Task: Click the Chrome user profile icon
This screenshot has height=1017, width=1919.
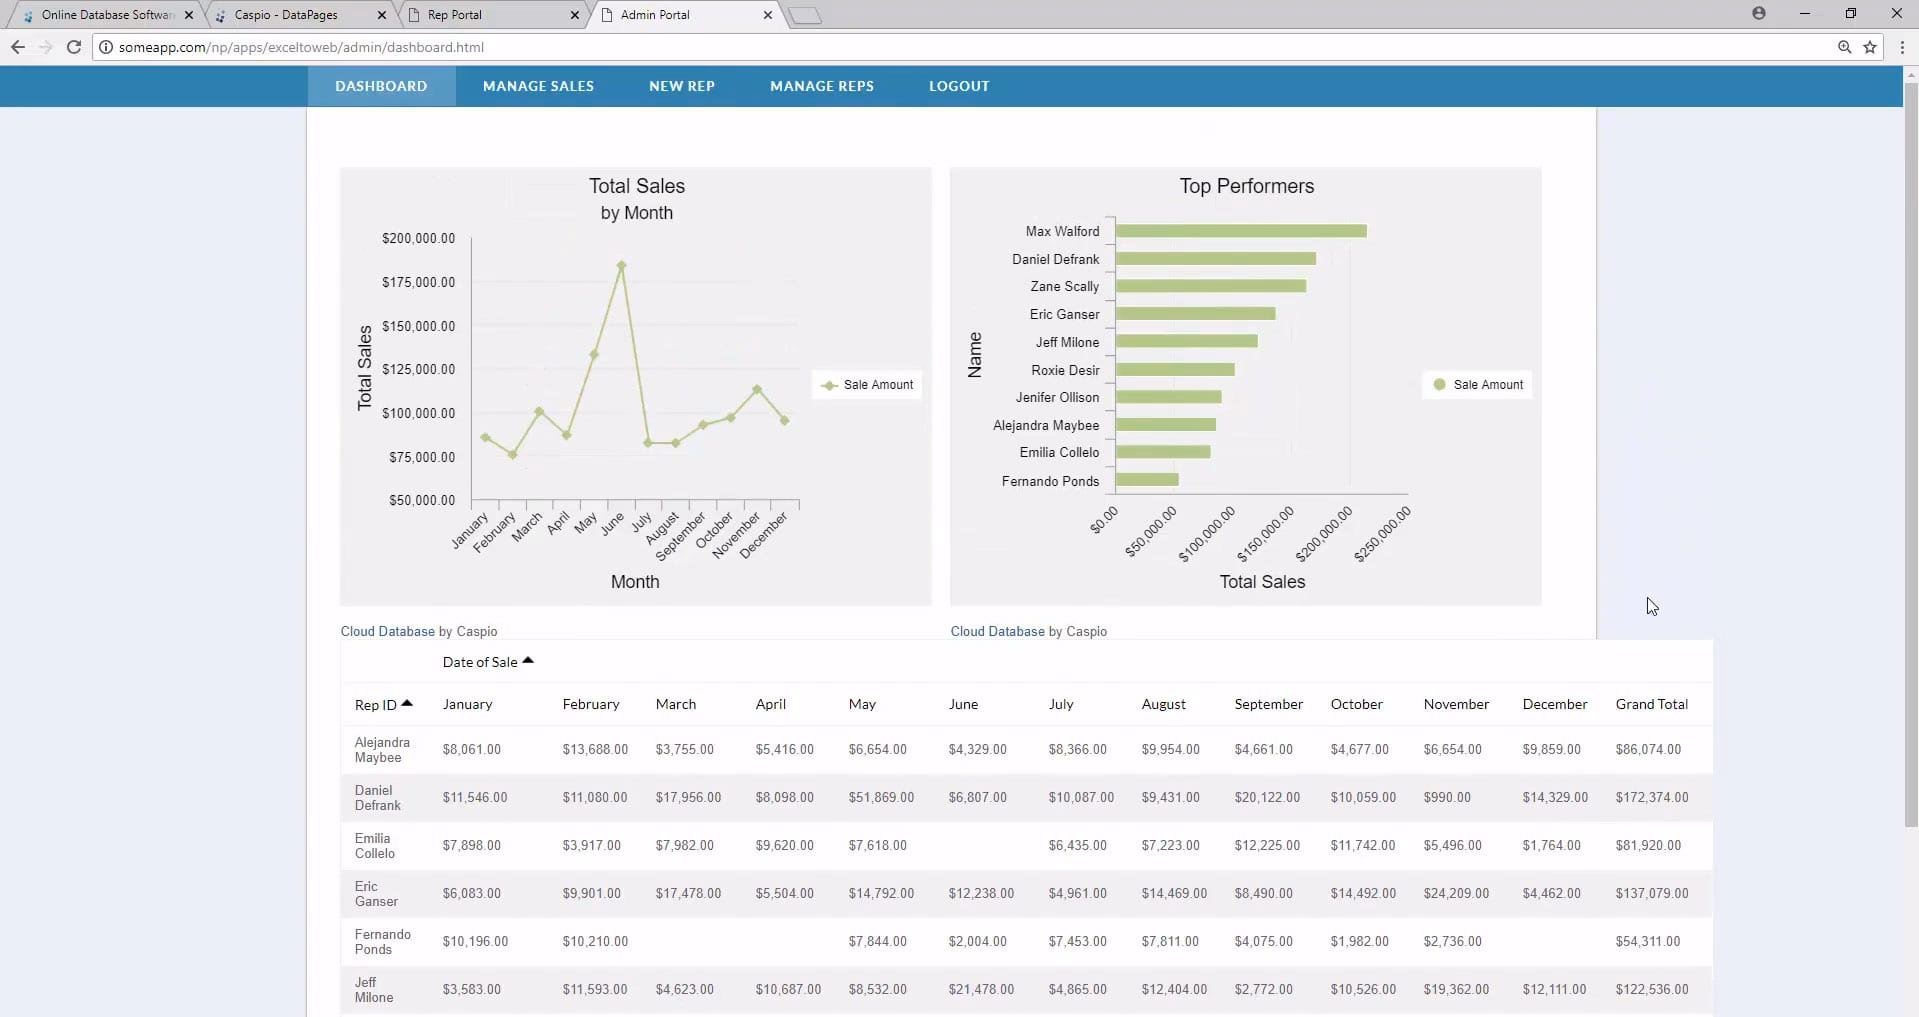Action: tap(1758, 14)
